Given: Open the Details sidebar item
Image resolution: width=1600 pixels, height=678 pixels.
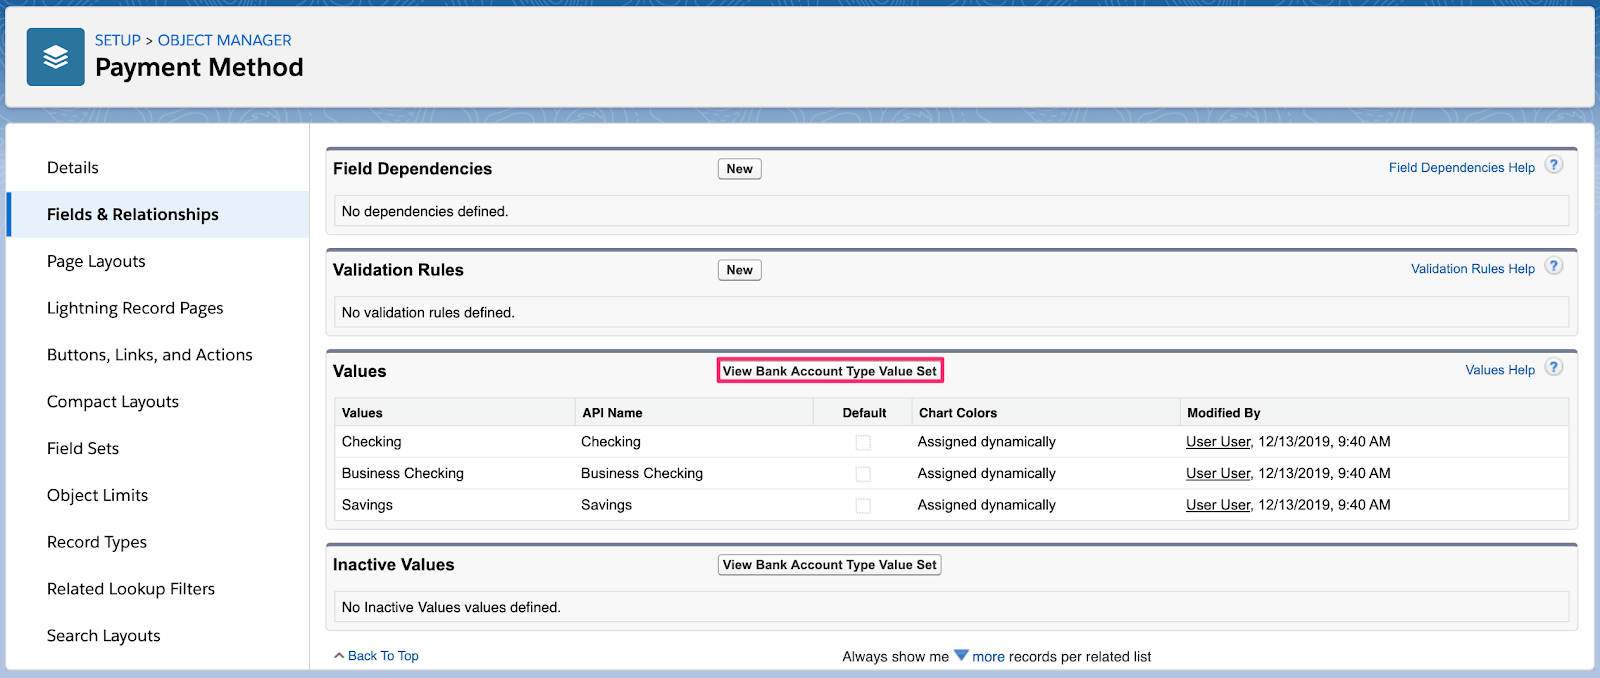Looking at the screenshot, I should (x=73, y=168).
